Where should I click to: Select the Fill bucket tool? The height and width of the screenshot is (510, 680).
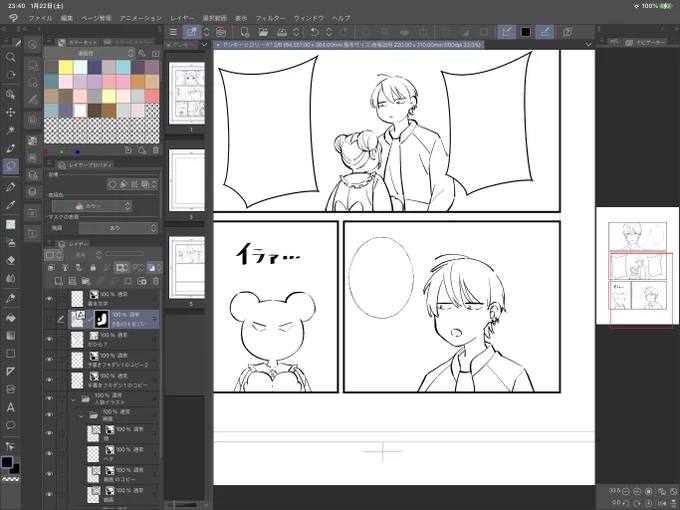click(x=10, y=317)
